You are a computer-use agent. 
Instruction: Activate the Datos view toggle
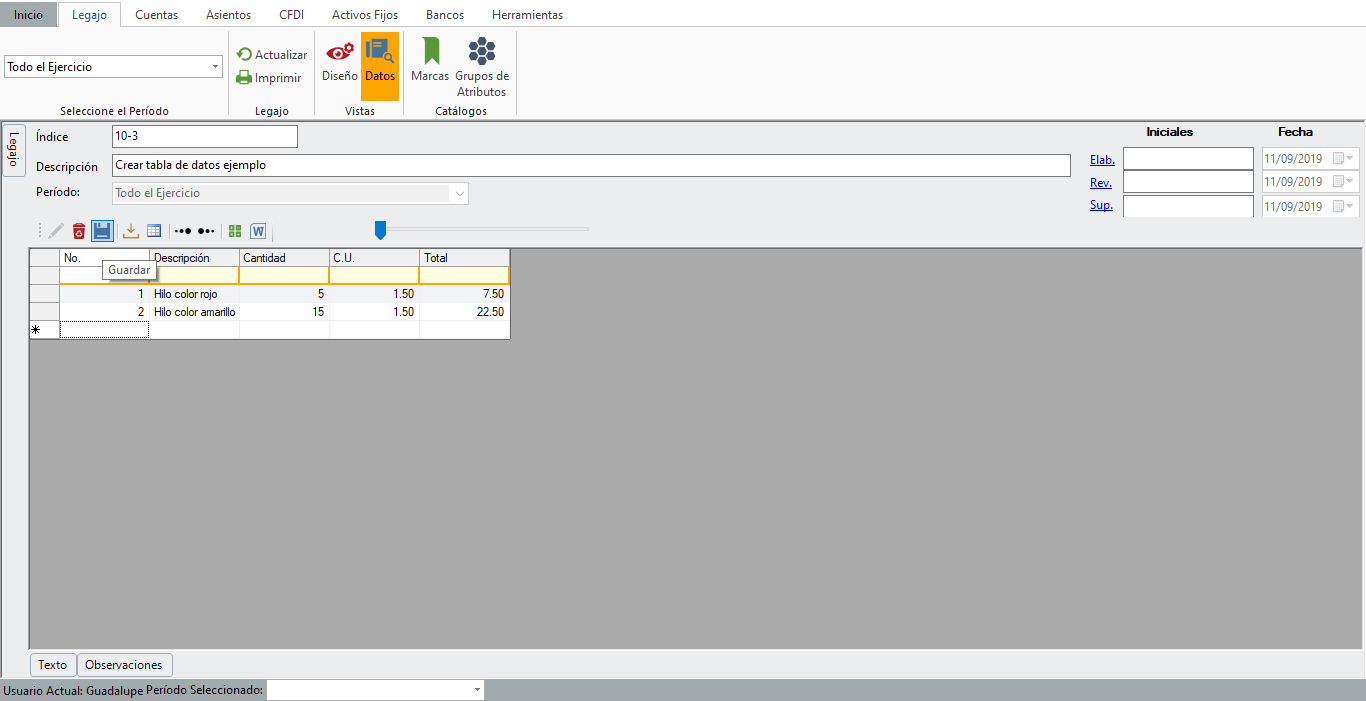(x=380, y=60)
